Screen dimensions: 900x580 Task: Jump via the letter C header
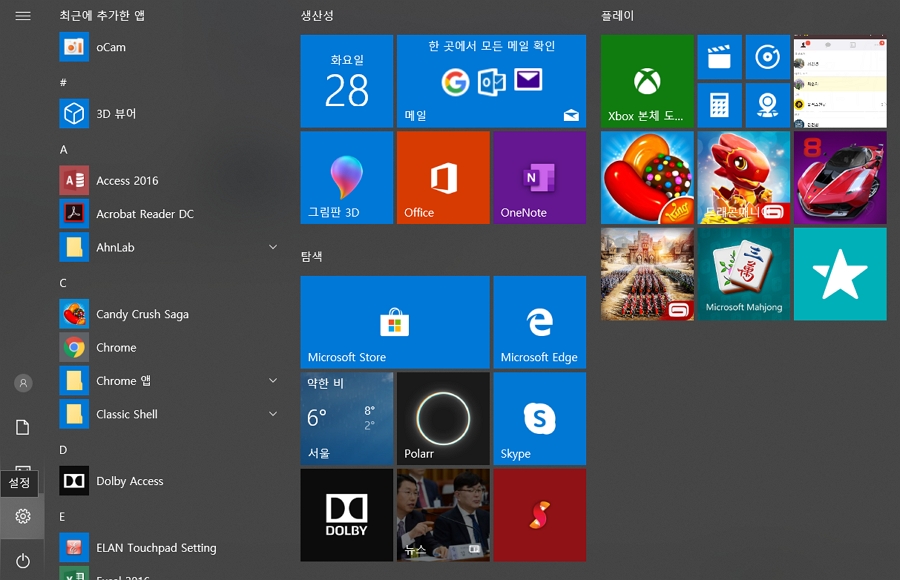pos(63,283)
